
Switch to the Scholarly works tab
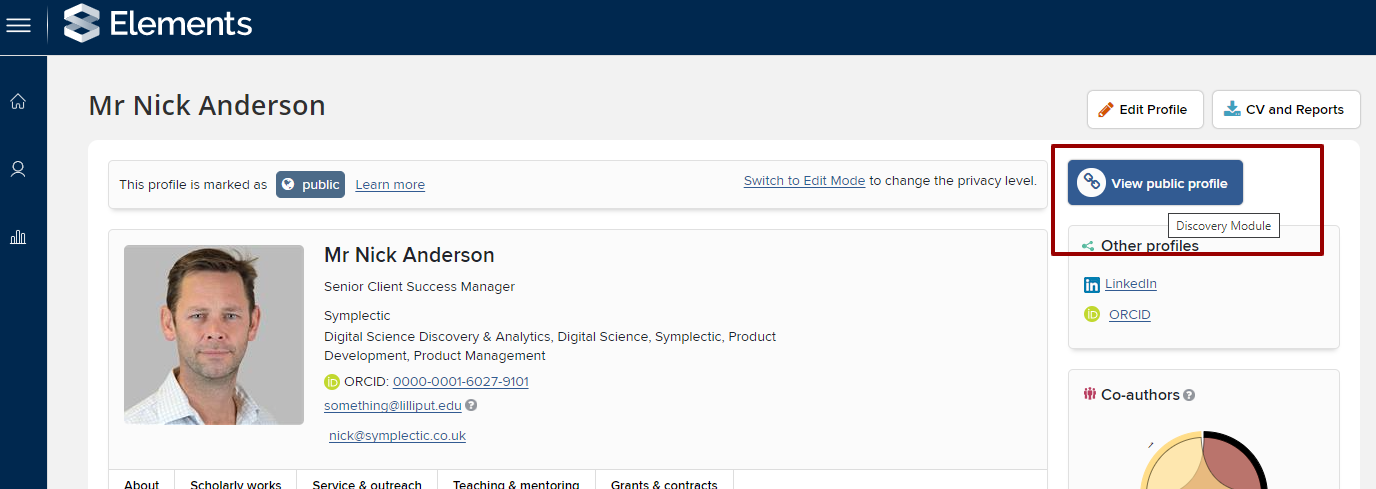click(x=236, y=484)
